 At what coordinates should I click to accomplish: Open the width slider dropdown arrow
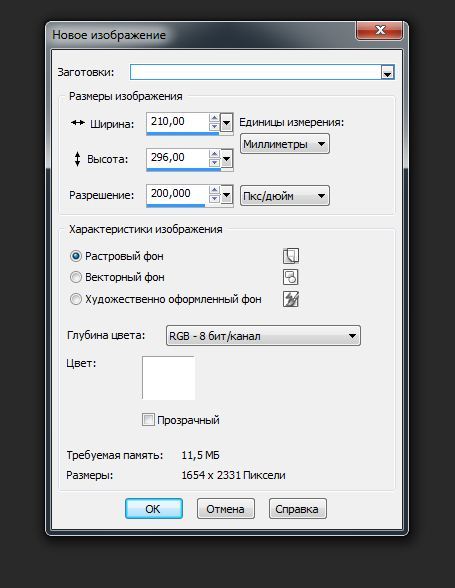[227, 122]
